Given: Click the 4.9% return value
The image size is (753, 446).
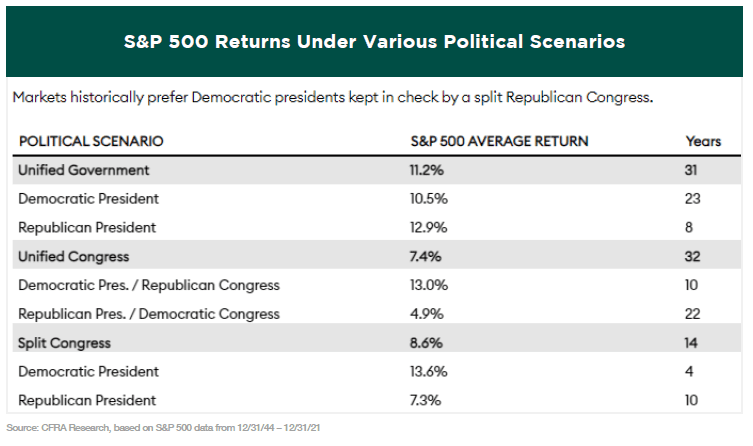Looking at the screenshot, I should (423, 314).
